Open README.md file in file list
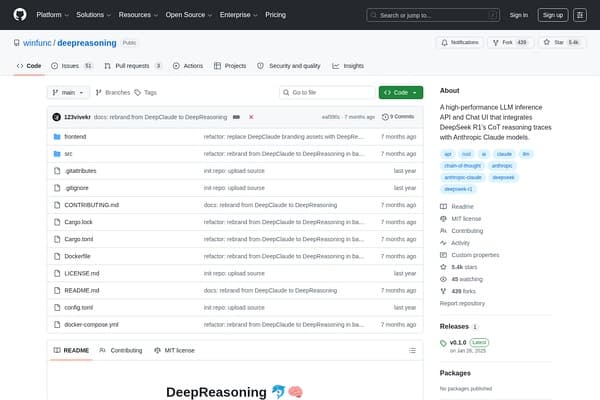The height and width of the screenshot is (400, 600). coord(82,291)
